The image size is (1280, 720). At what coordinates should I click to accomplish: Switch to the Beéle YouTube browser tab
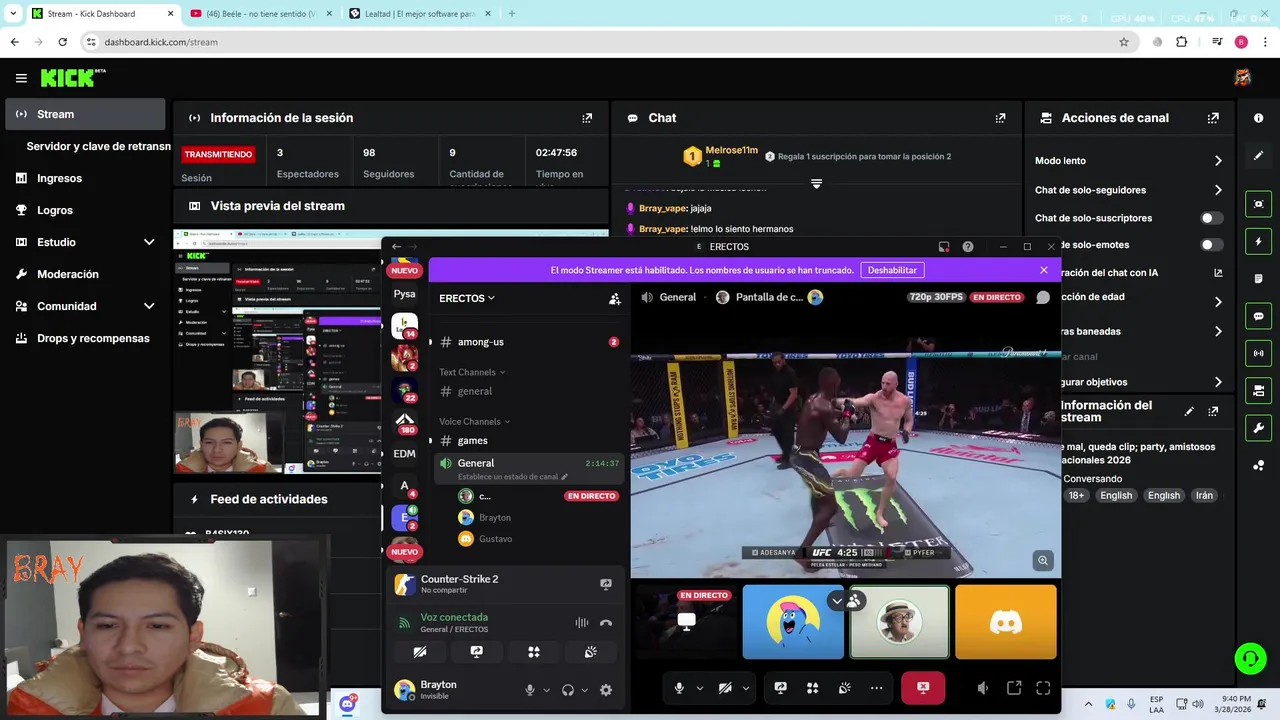click(x=262, y=14)
